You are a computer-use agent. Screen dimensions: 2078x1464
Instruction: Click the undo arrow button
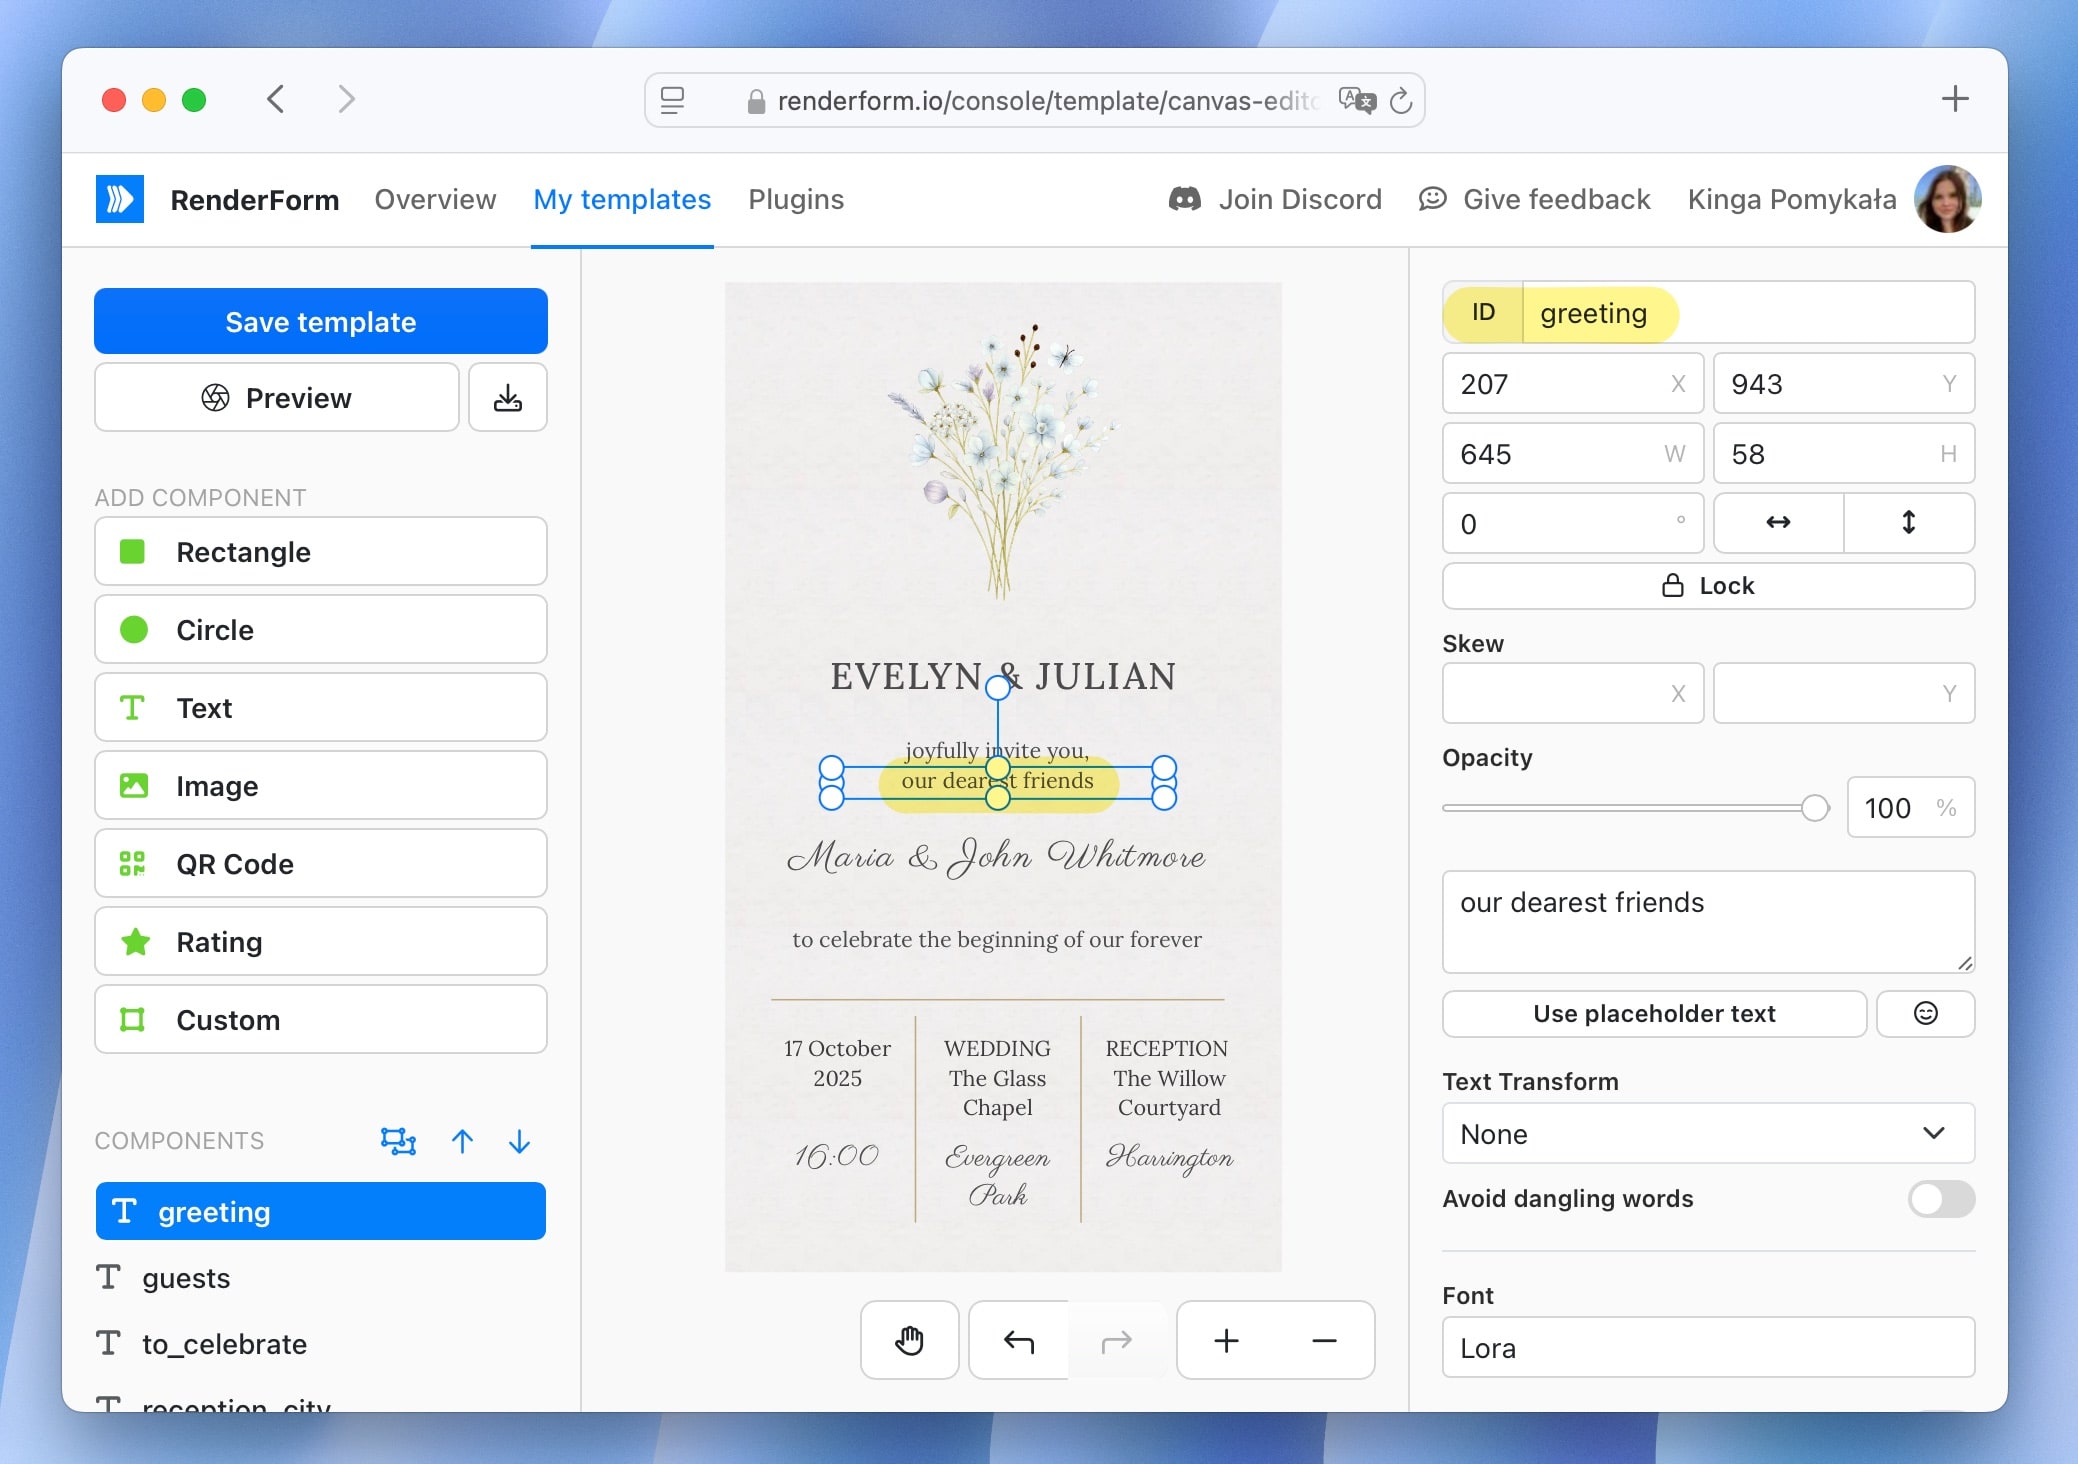(1018, 1340)
